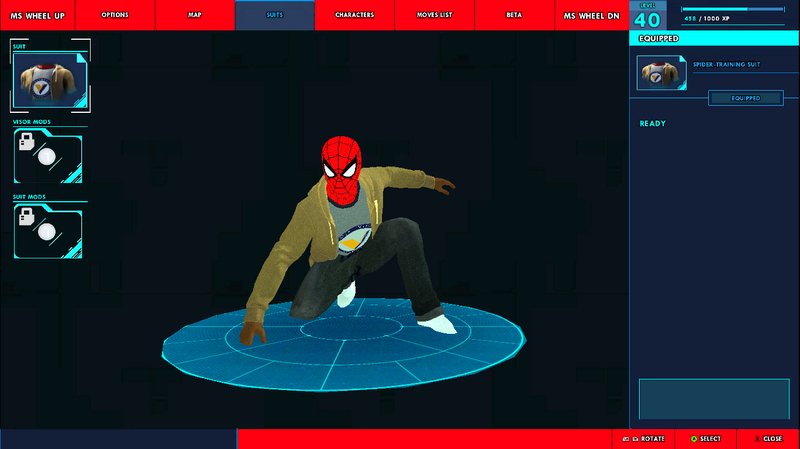Screen dimensions: 800x449
Task: Click the locked SUIT MODS slot
Action: 48,231
